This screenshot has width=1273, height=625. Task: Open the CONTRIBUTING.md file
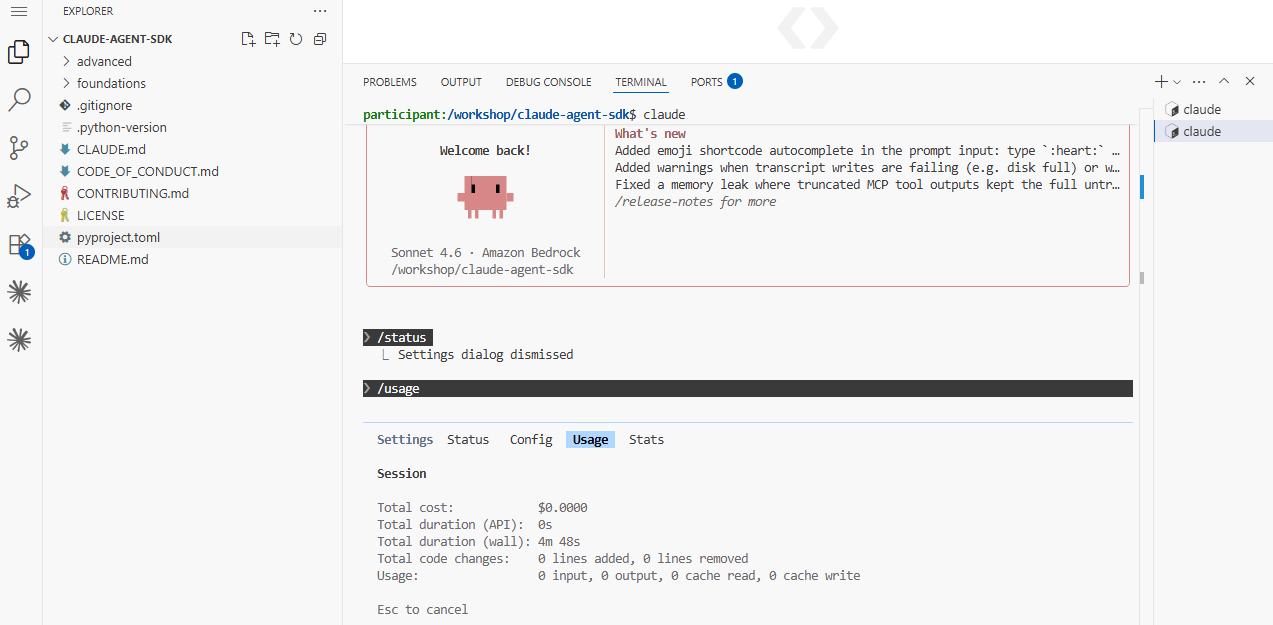[x=192, y=193]
